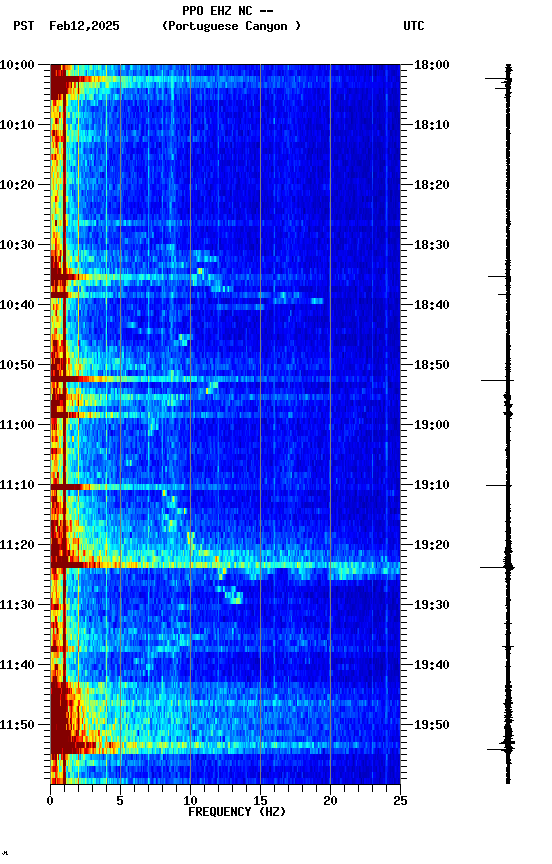Click the 'UTC' timezone label
This screenshot has height=864, width=552.
tap(414, 26)
